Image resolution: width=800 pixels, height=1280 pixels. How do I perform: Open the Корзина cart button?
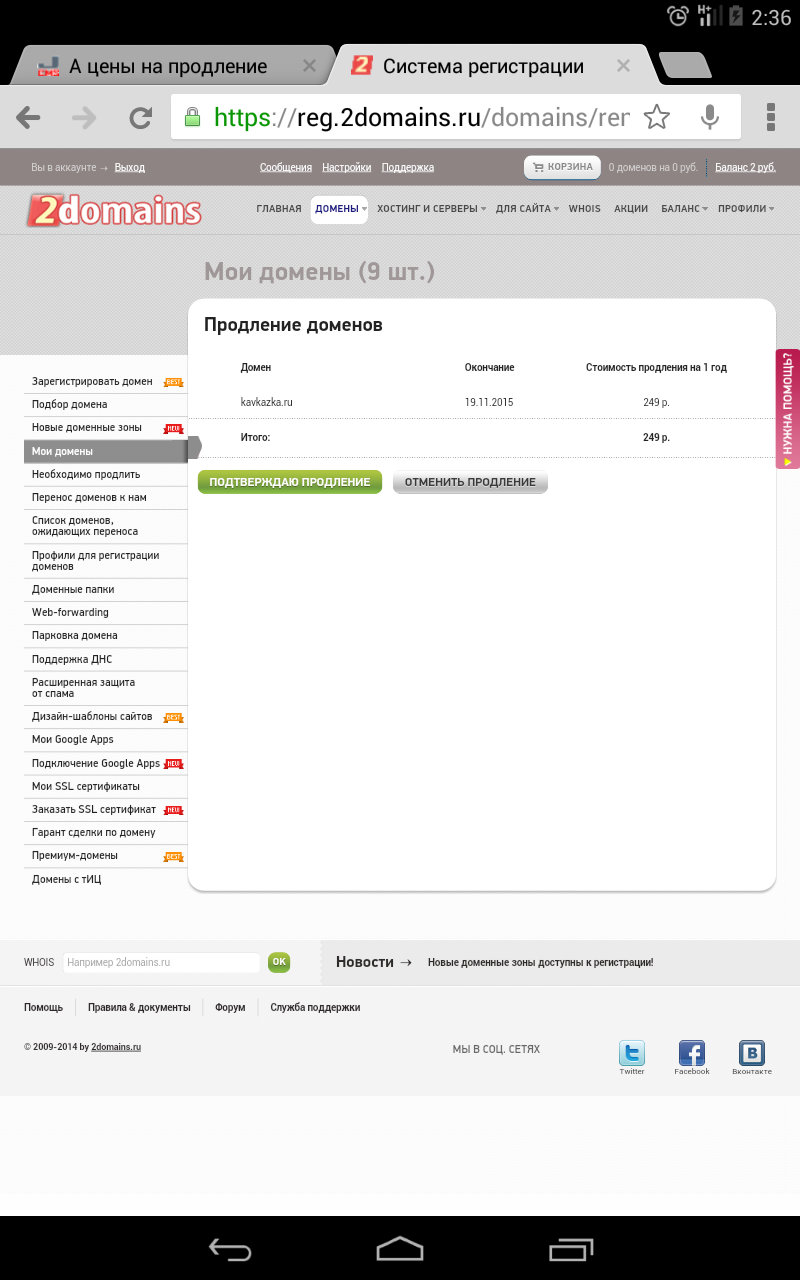(561, 167)
